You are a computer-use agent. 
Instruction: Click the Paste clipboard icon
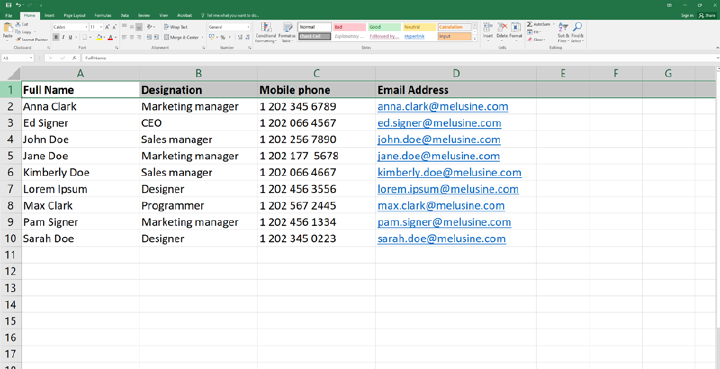8,27
